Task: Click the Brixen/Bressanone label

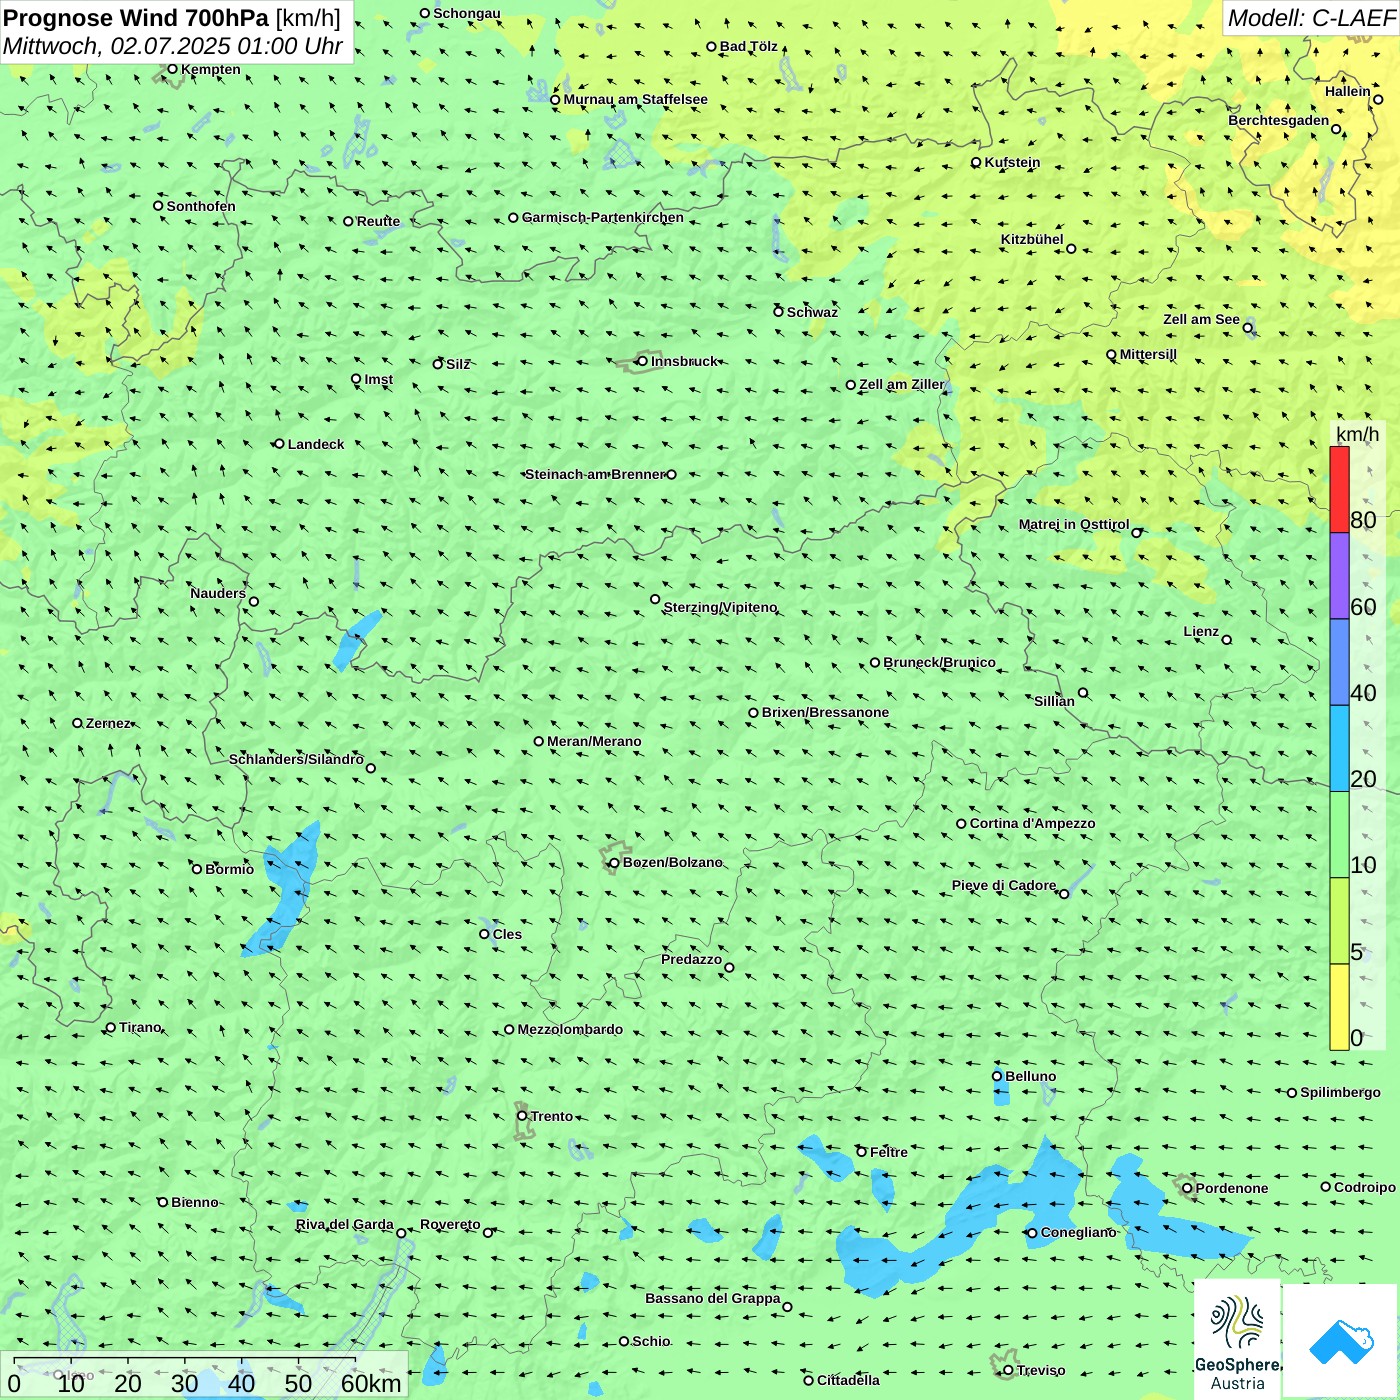Action: [x=825, y=712]
